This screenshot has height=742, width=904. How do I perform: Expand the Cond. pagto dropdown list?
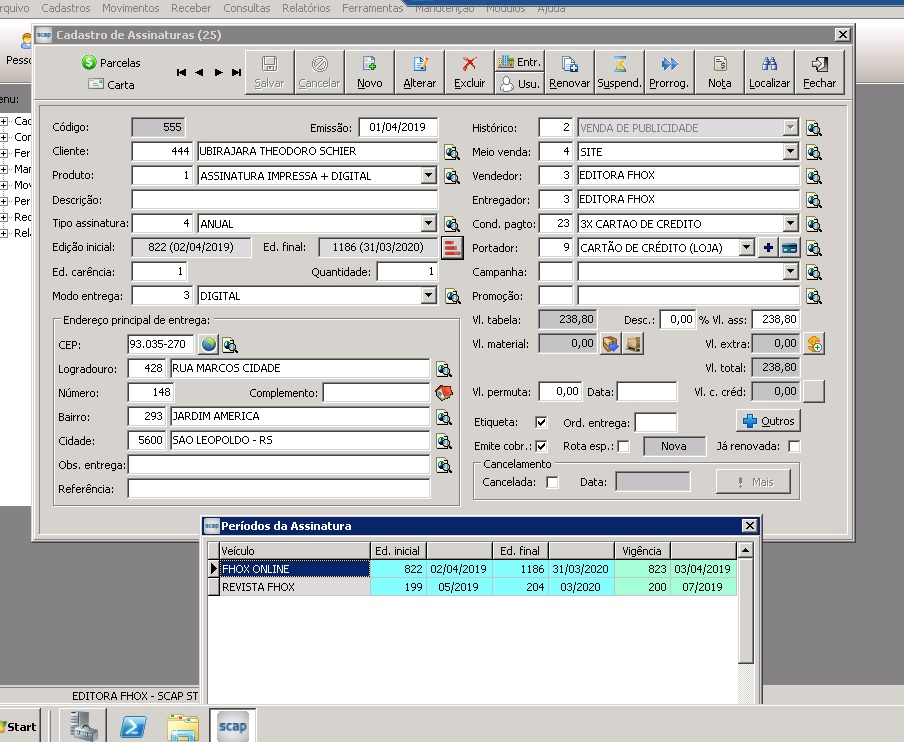(790, 223)
